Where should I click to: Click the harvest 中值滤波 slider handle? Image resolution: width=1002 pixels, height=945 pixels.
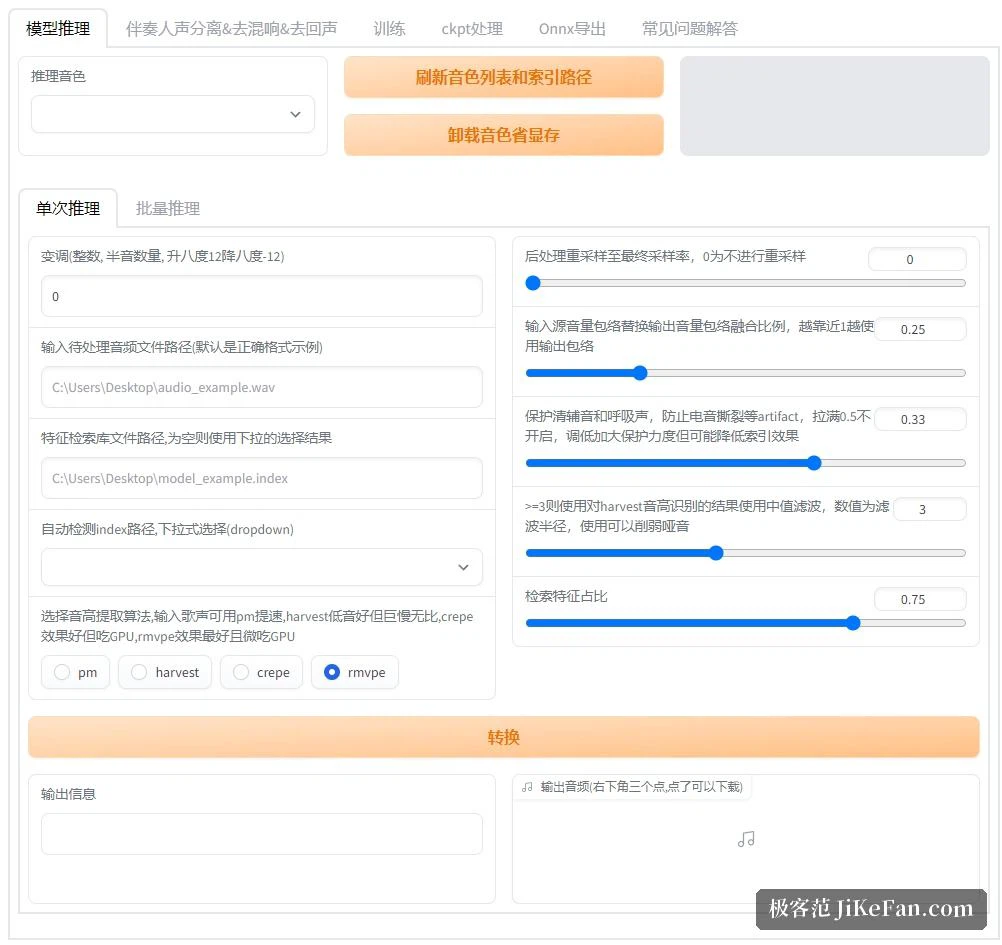coord(716,553)
